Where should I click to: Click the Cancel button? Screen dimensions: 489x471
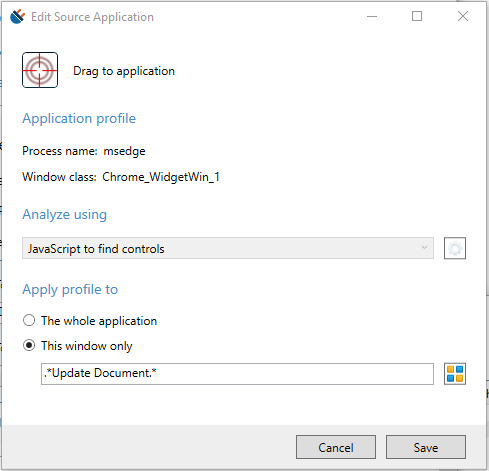[336, 447]
